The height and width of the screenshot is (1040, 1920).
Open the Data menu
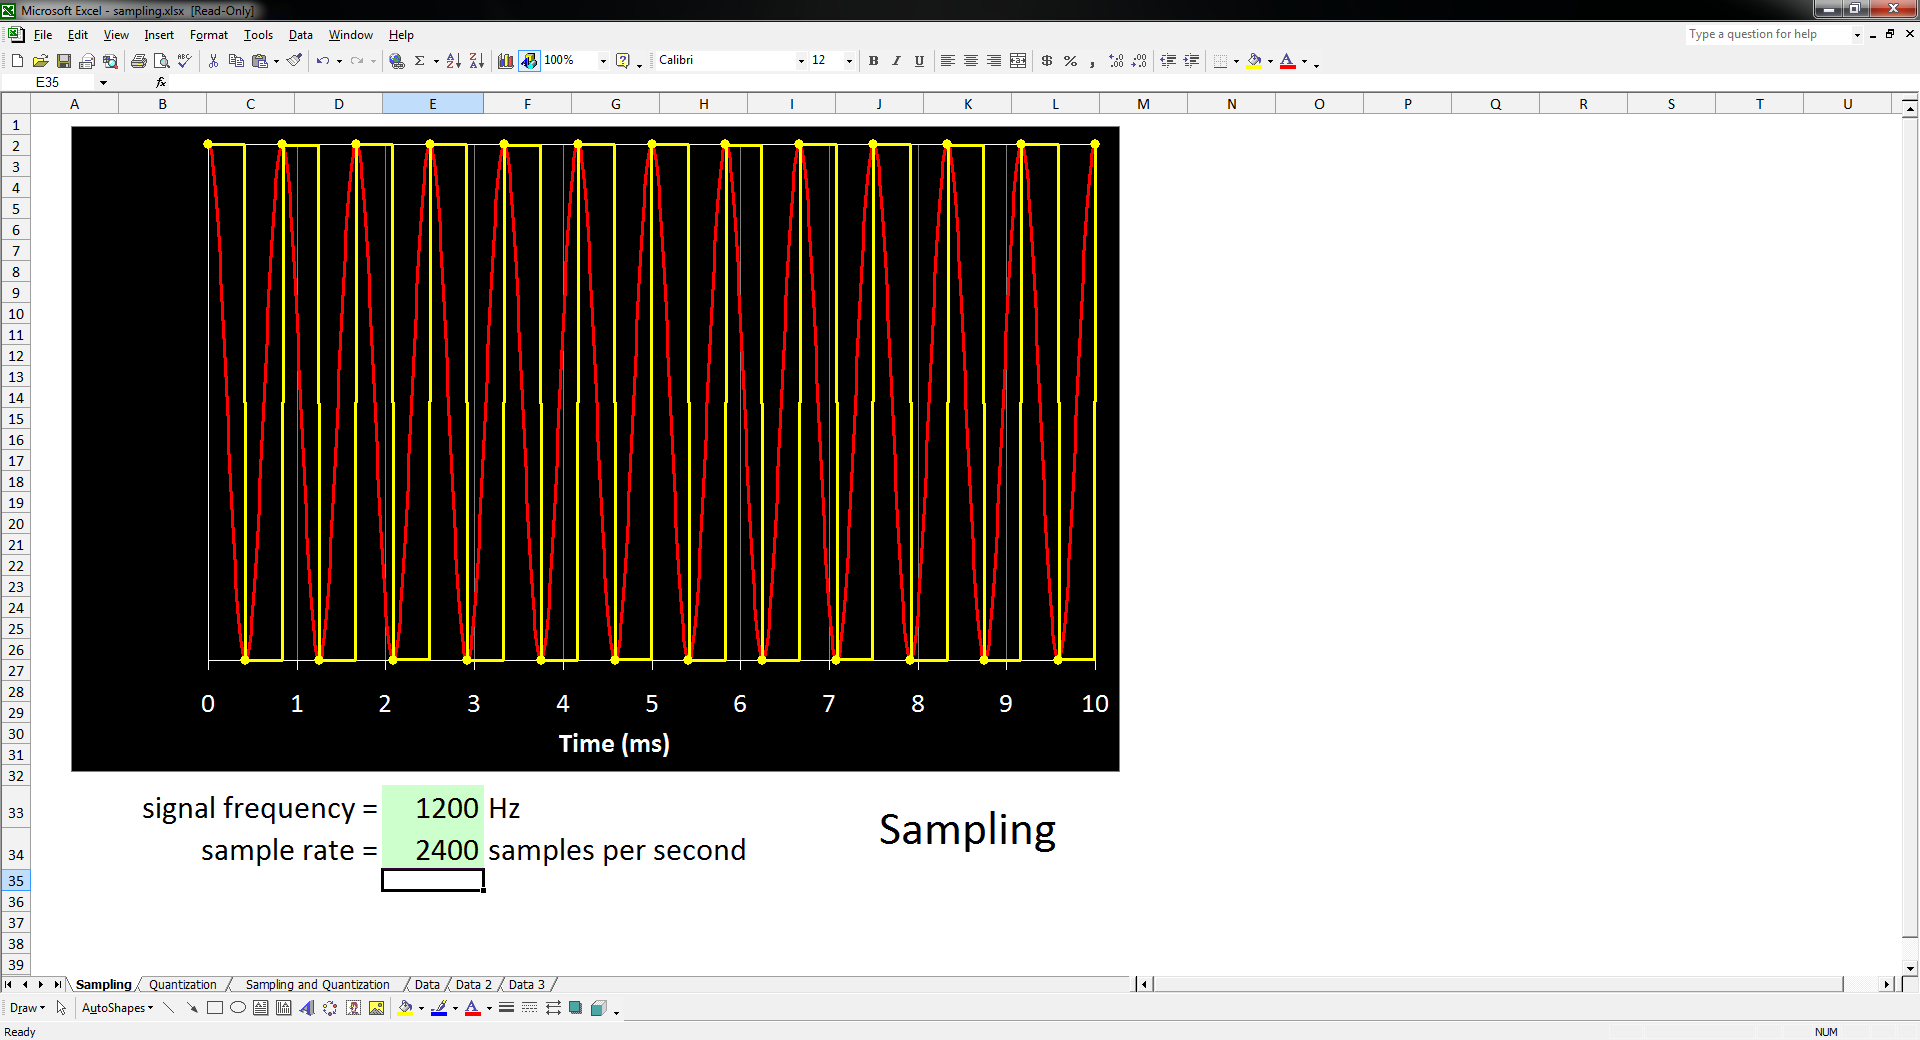pos(300,35)
